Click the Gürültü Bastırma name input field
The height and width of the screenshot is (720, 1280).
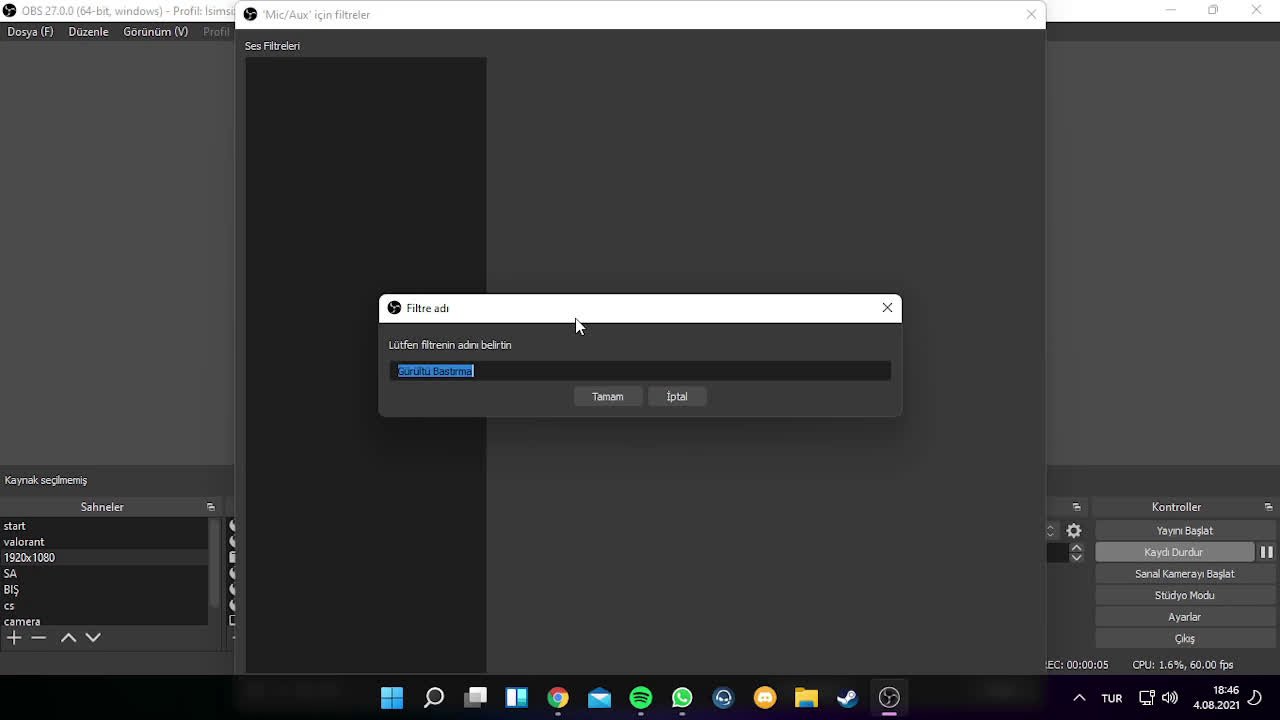pos(640,370)
